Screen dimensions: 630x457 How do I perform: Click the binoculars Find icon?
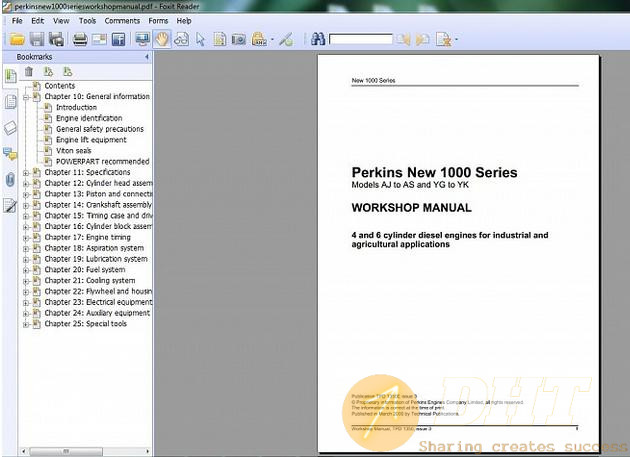[318, 39]
